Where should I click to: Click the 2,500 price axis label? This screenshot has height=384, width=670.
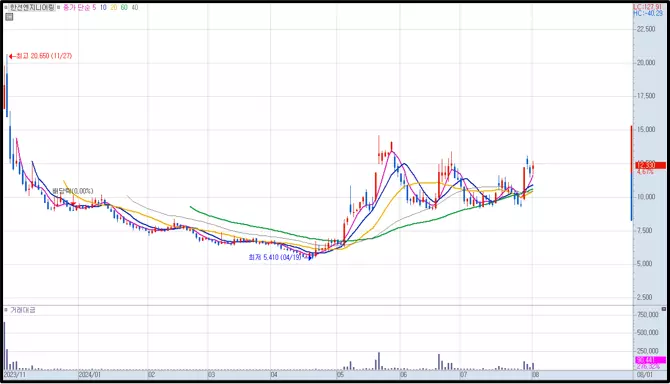coord(646,297)
